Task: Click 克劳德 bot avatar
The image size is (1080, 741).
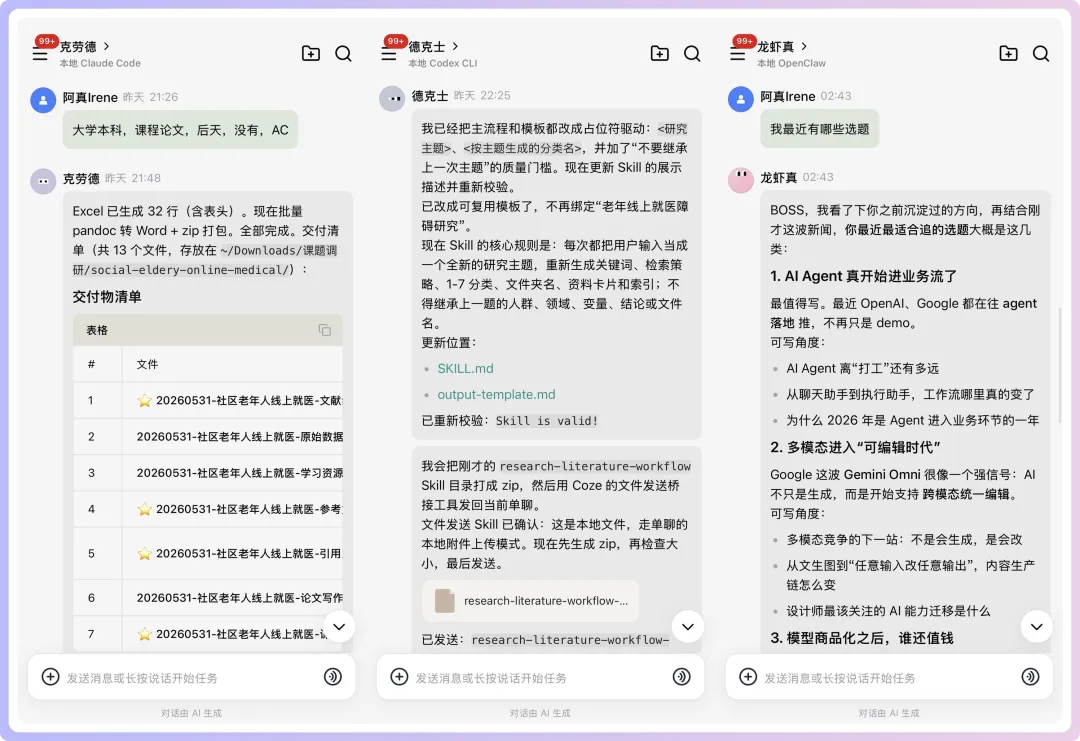Action: click(x=43, y=181)
